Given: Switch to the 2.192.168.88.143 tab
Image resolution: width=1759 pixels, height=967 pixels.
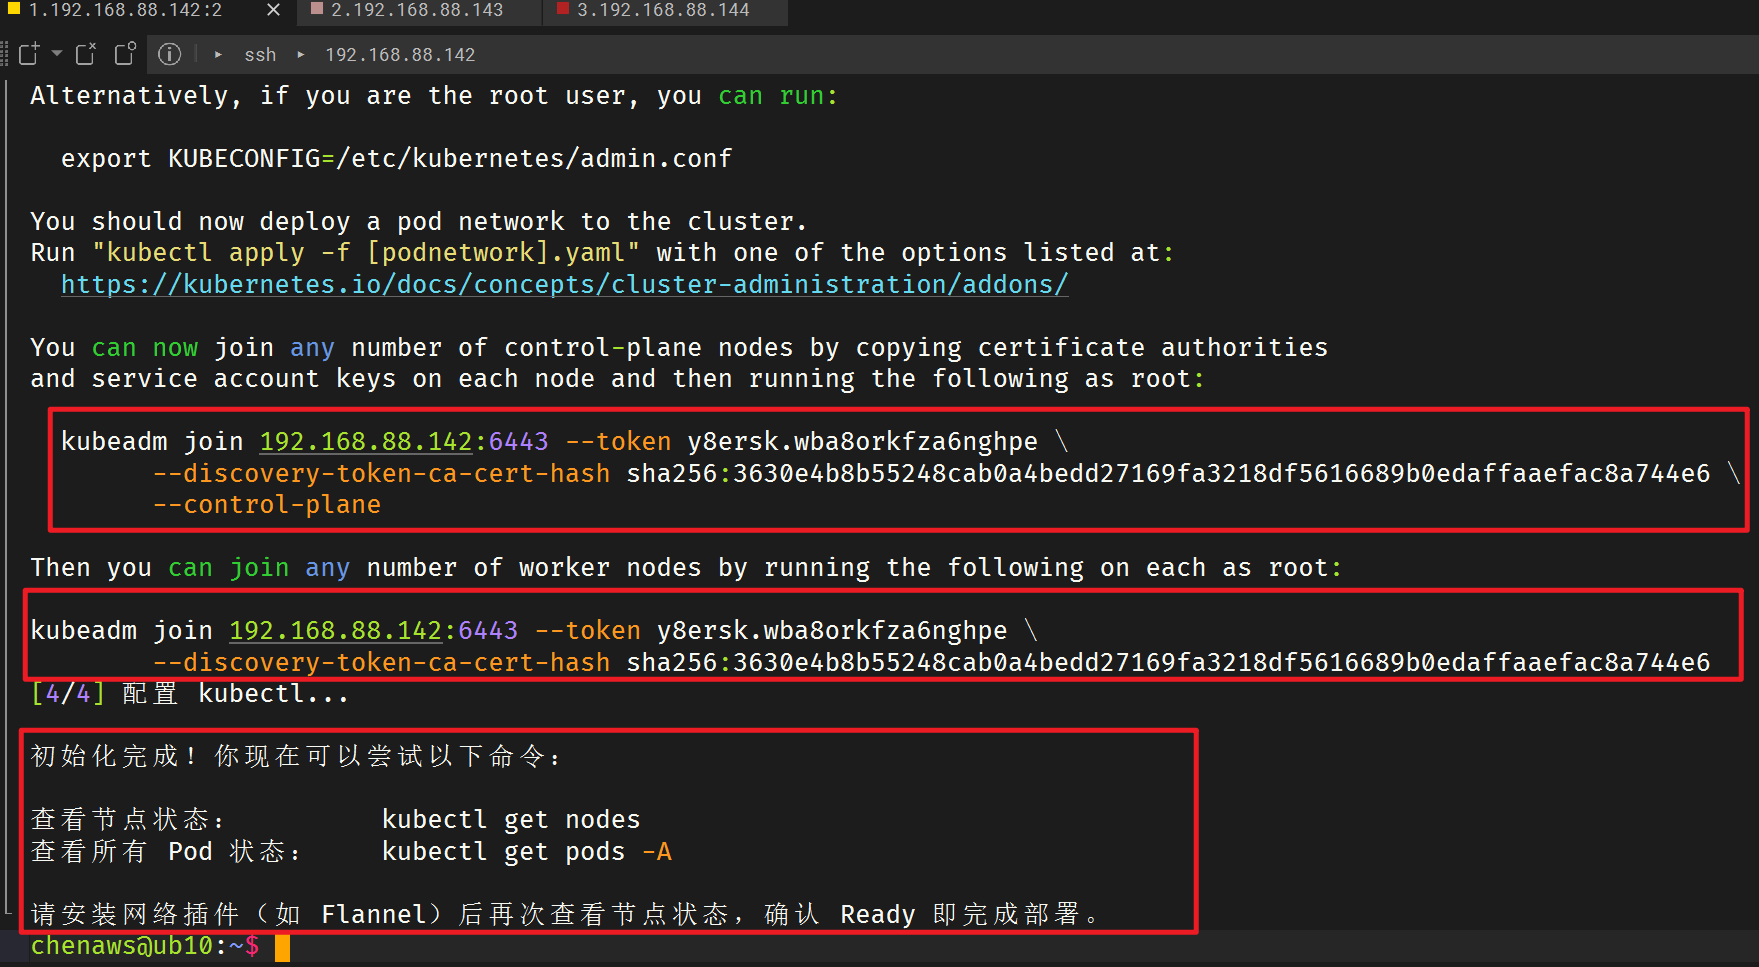Looking at the screenshot, I should tap(417, 10).
